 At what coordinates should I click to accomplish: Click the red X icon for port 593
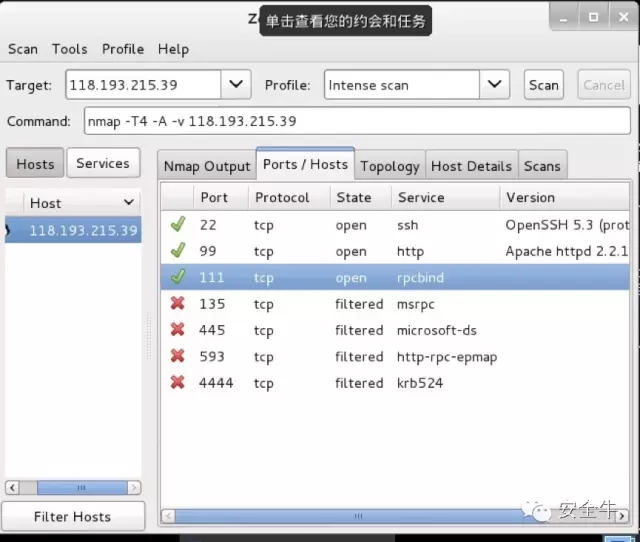coord(178,356)
